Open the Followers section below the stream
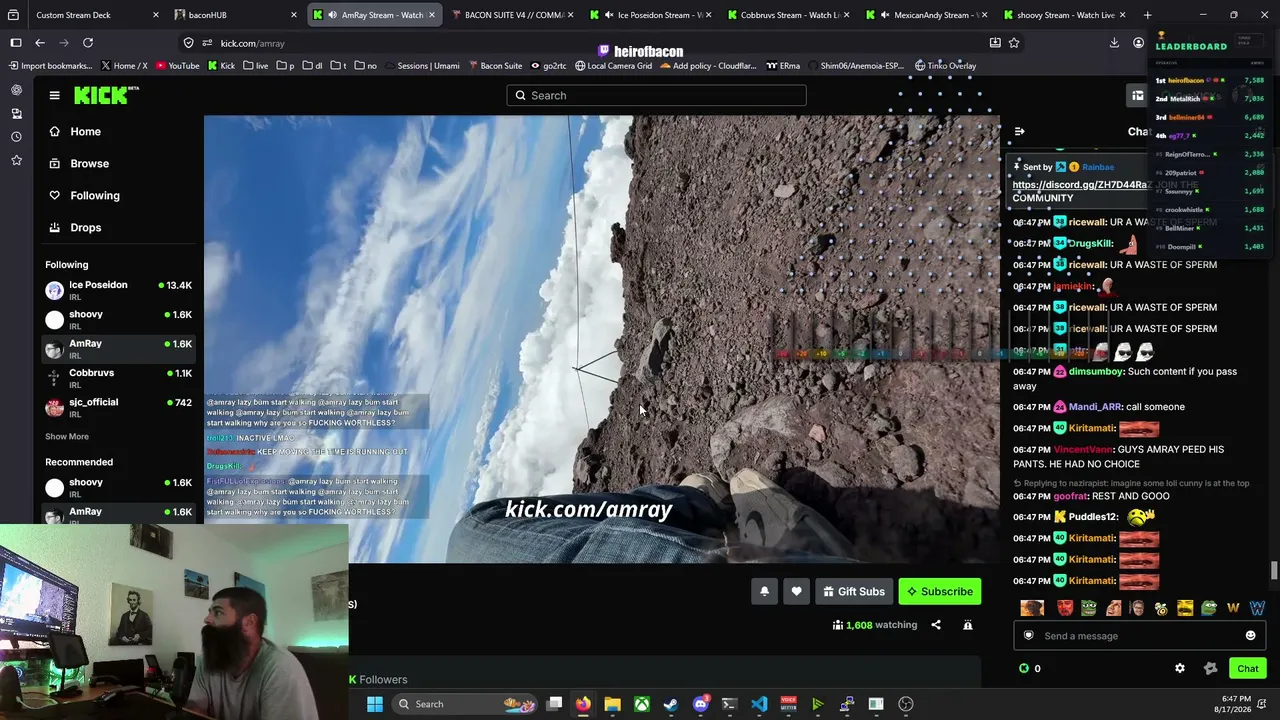The image size is (1280, 720). pyautogui.click(x=378, y=680)
